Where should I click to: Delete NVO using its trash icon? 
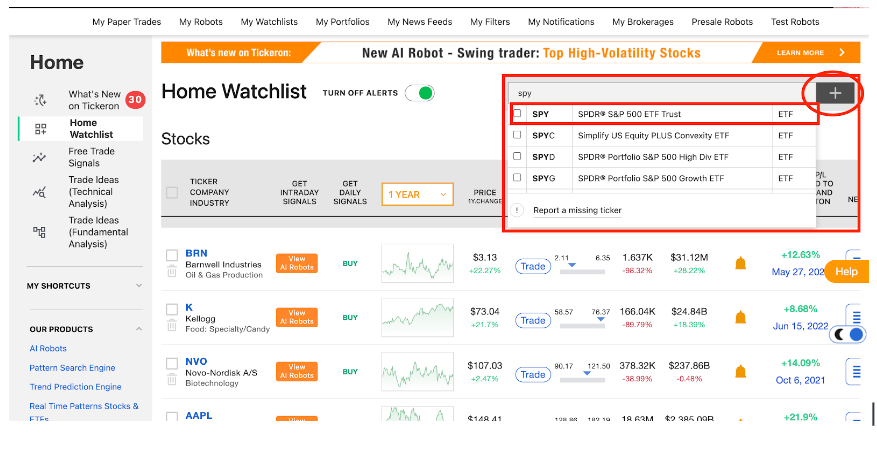172,379
